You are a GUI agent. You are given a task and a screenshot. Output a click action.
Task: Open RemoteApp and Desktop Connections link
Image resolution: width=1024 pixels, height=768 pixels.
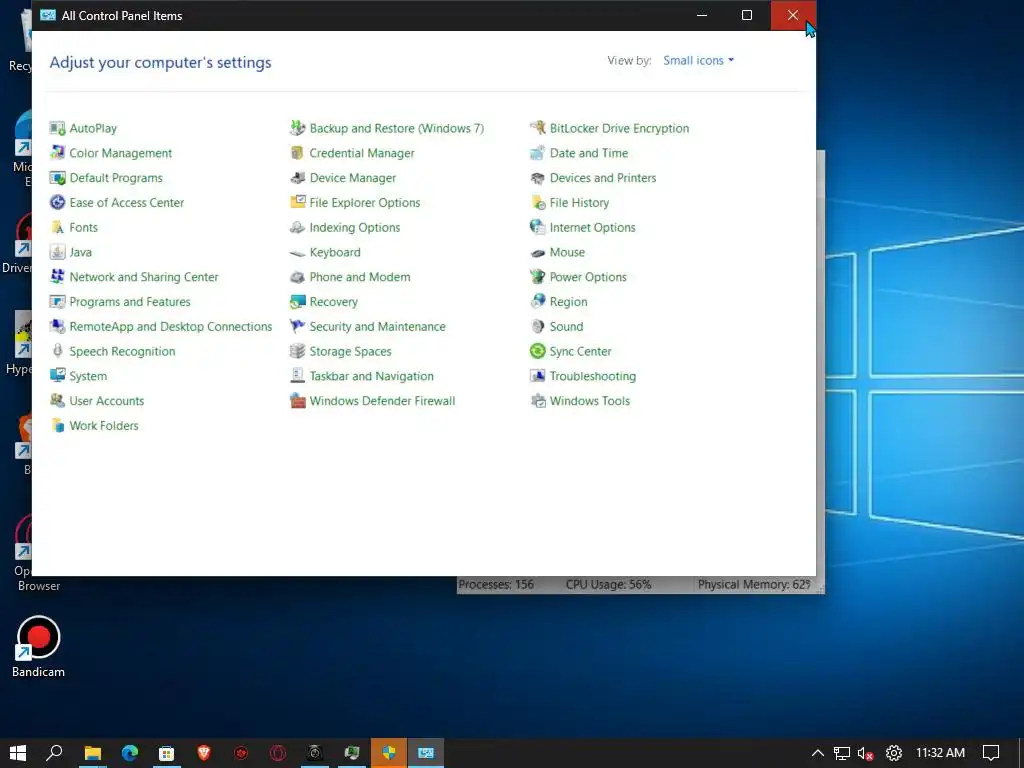tap(170, 327)
